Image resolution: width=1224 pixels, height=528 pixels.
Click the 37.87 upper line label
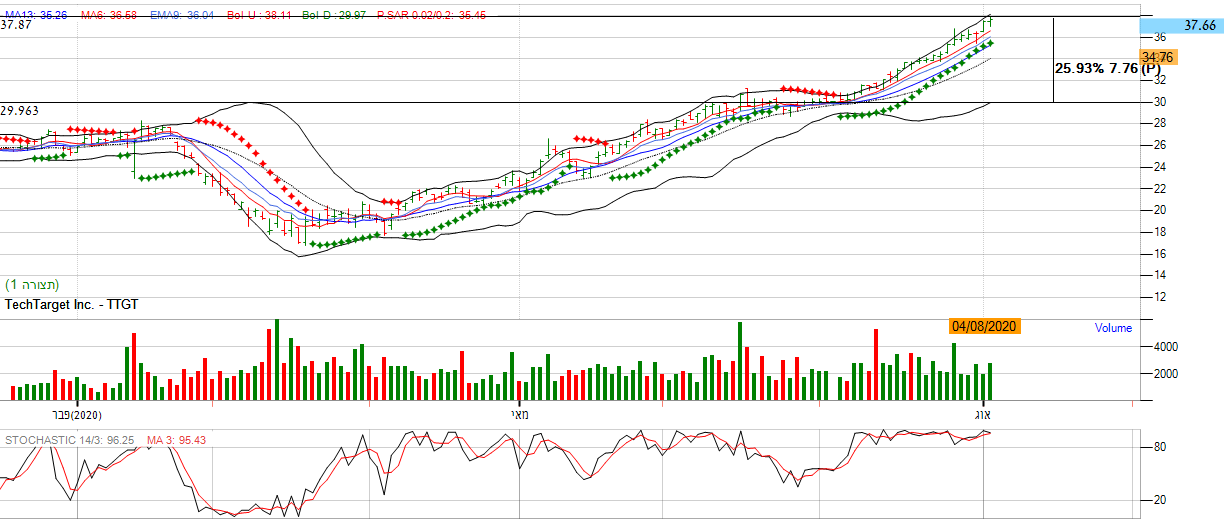pyautogui.click(x=16, y=26)
